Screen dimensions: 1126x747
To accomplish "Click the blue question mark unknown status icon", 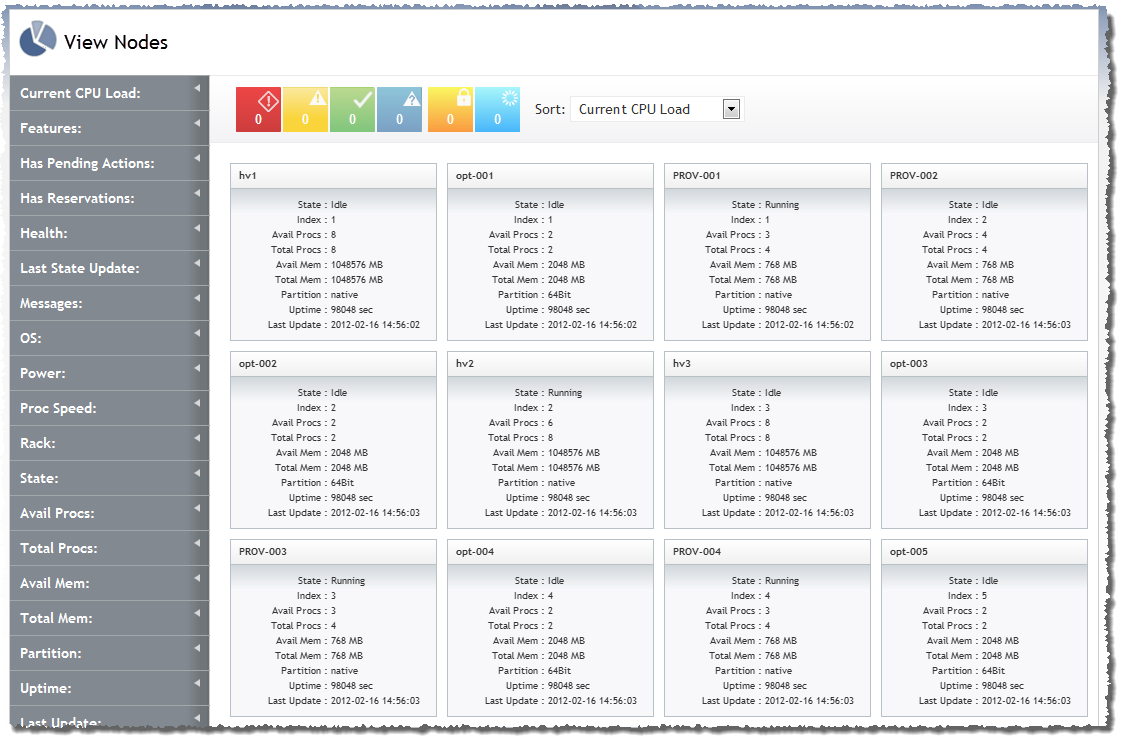I will [400, 109].
